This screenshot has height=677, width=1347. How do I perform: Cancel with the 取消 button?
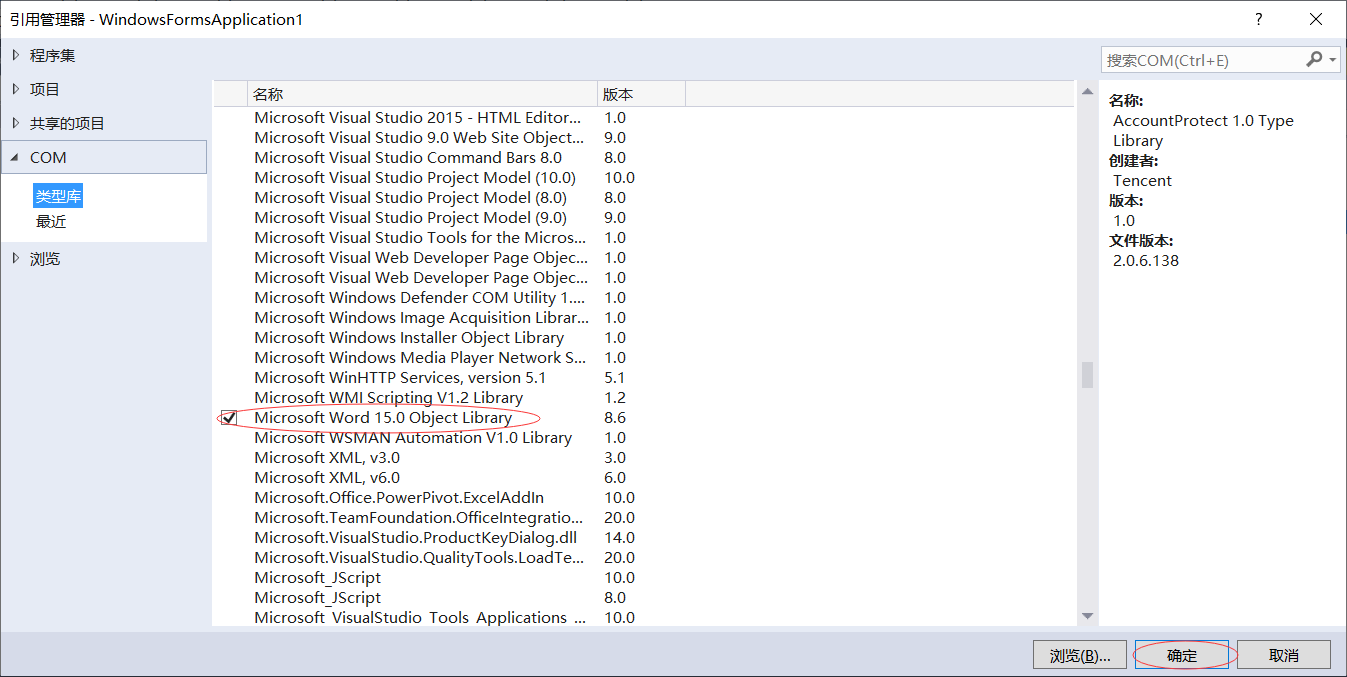[x=1284, y=656]
